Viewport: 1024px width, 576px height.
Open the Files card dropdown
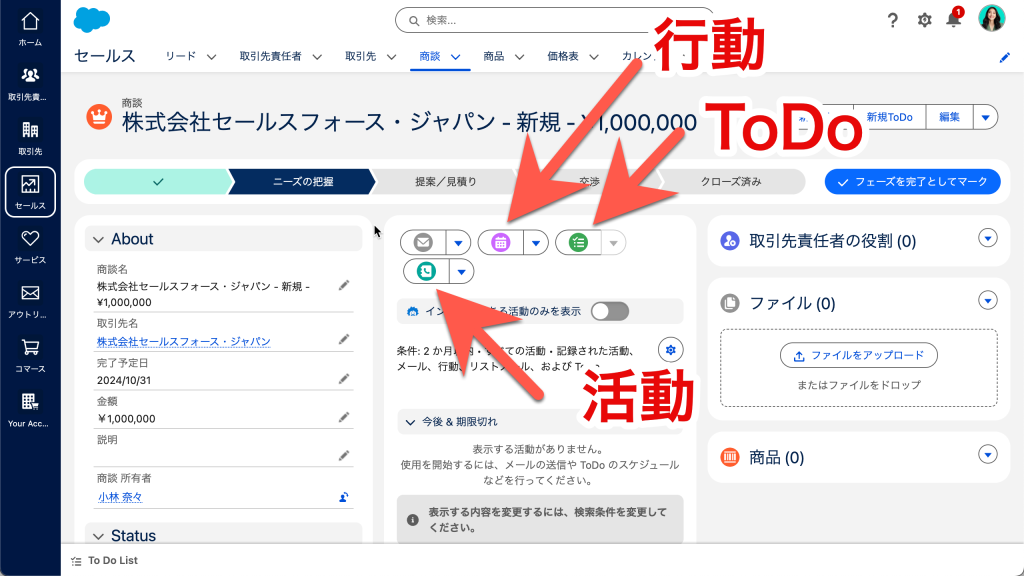[987, 300]
